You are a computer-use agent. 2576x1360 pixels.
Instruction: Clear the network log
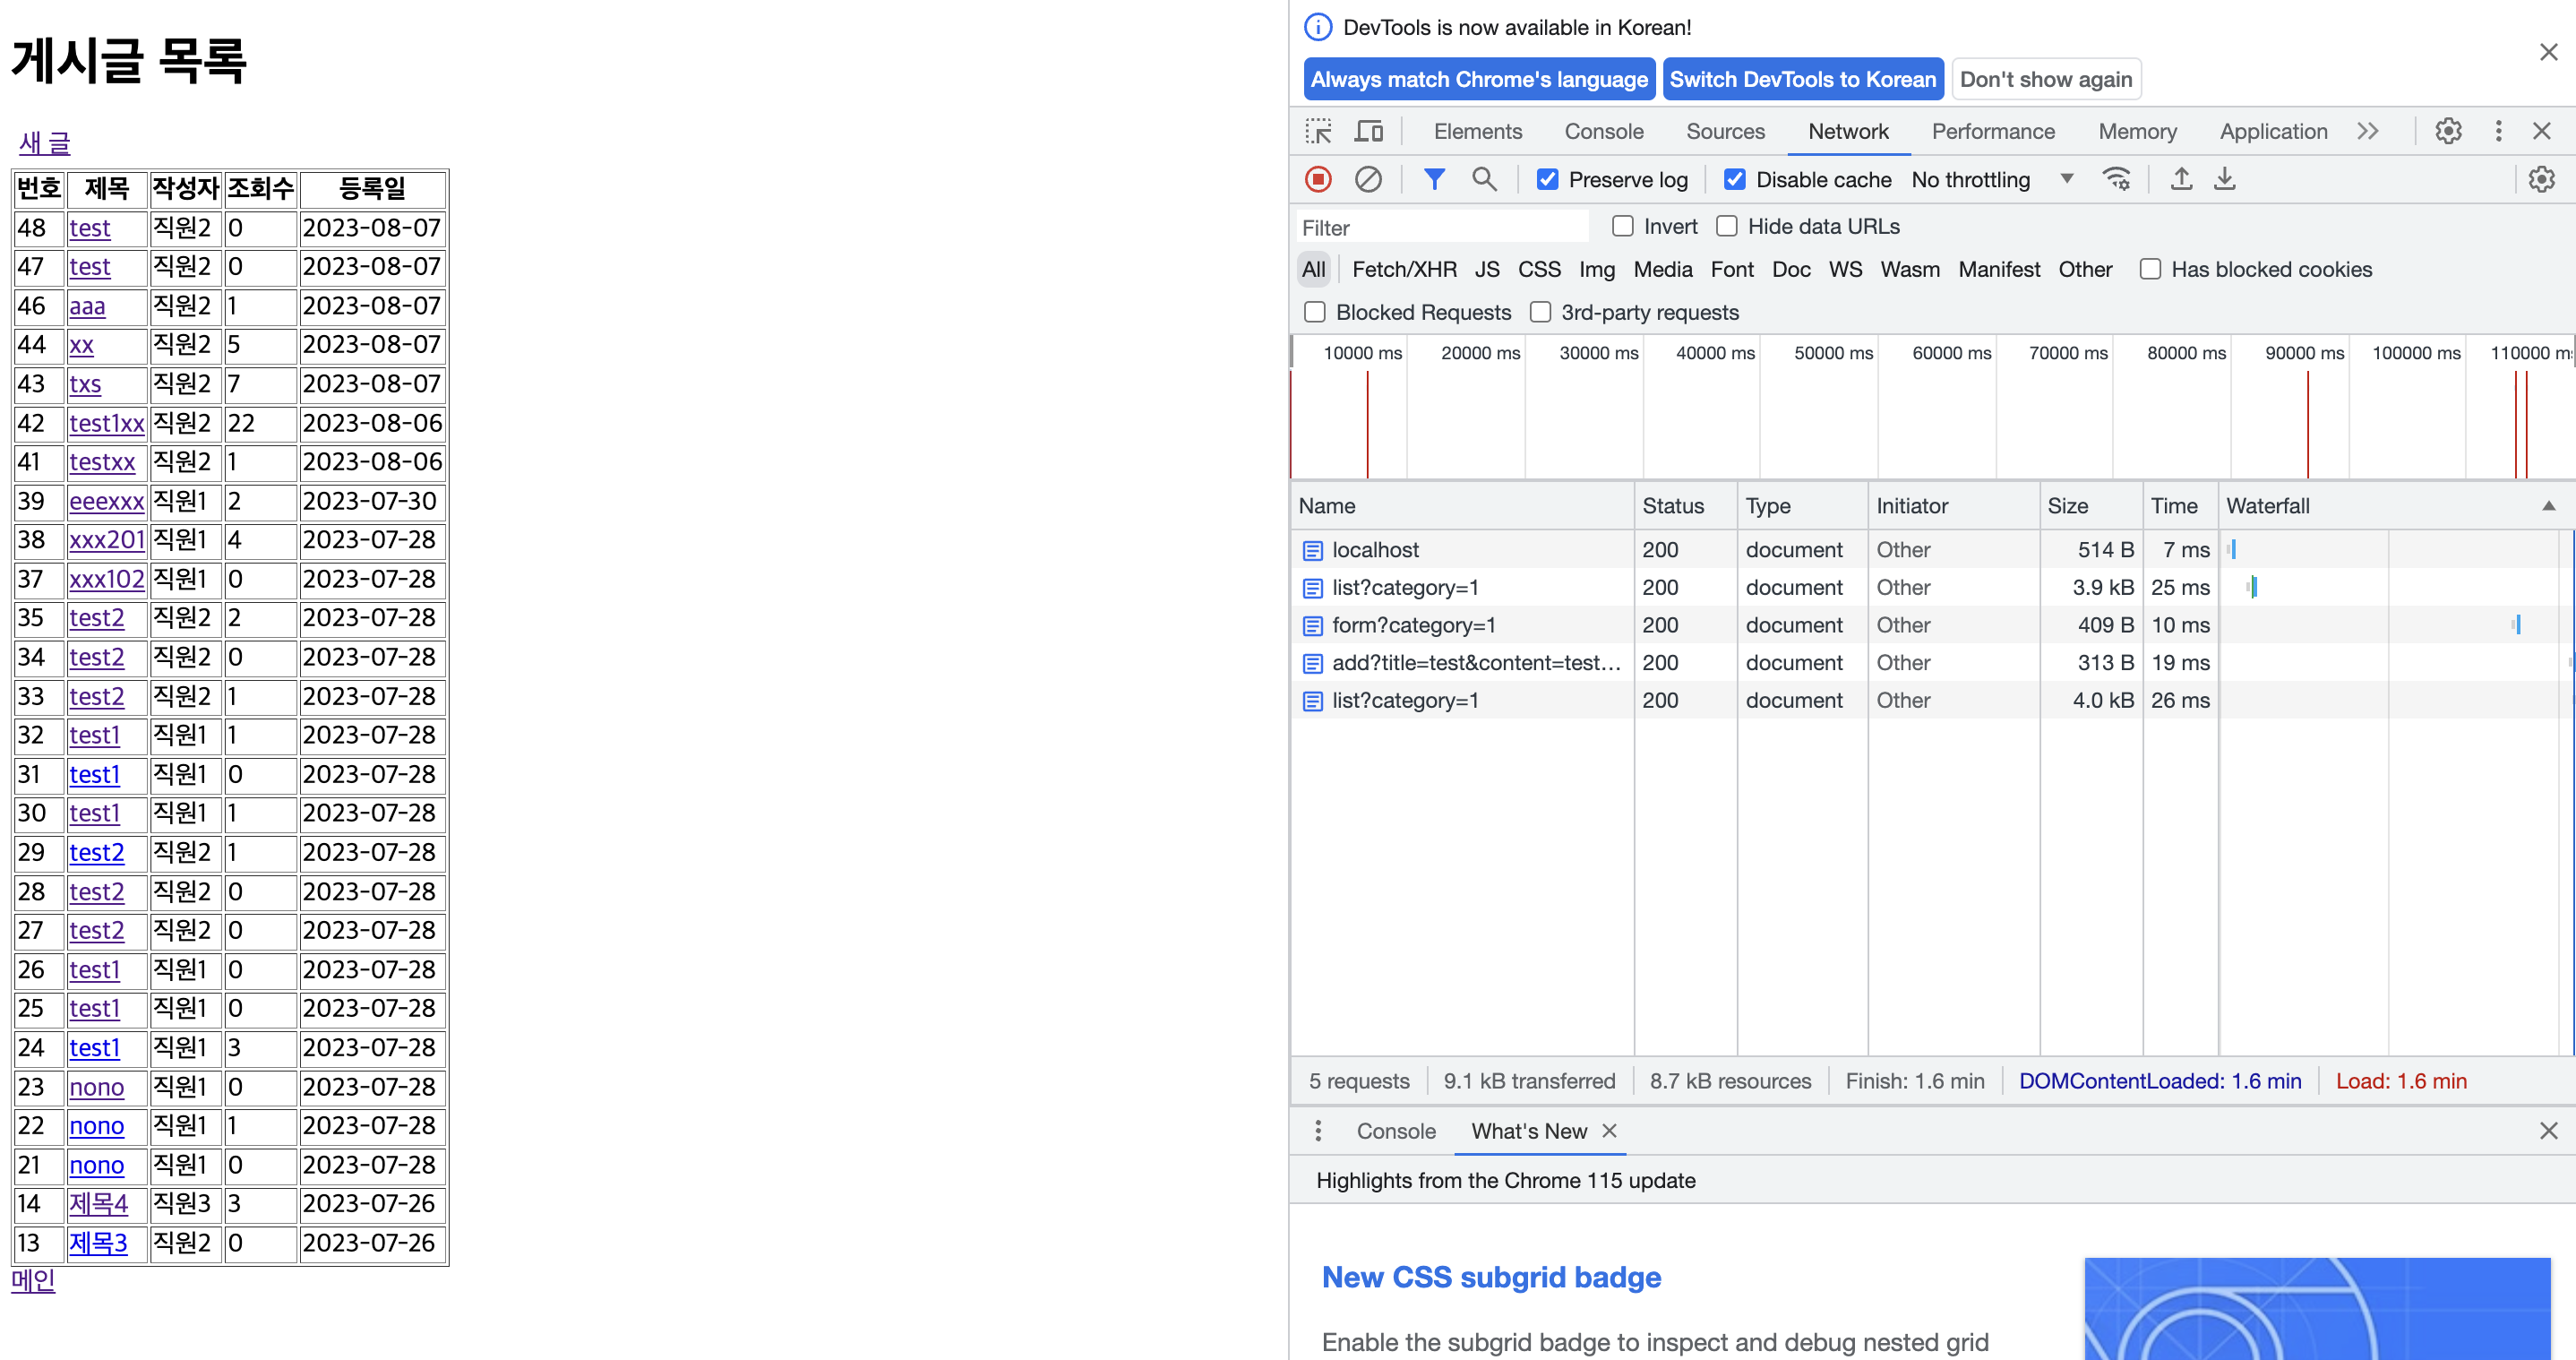tap(1368, 180)
